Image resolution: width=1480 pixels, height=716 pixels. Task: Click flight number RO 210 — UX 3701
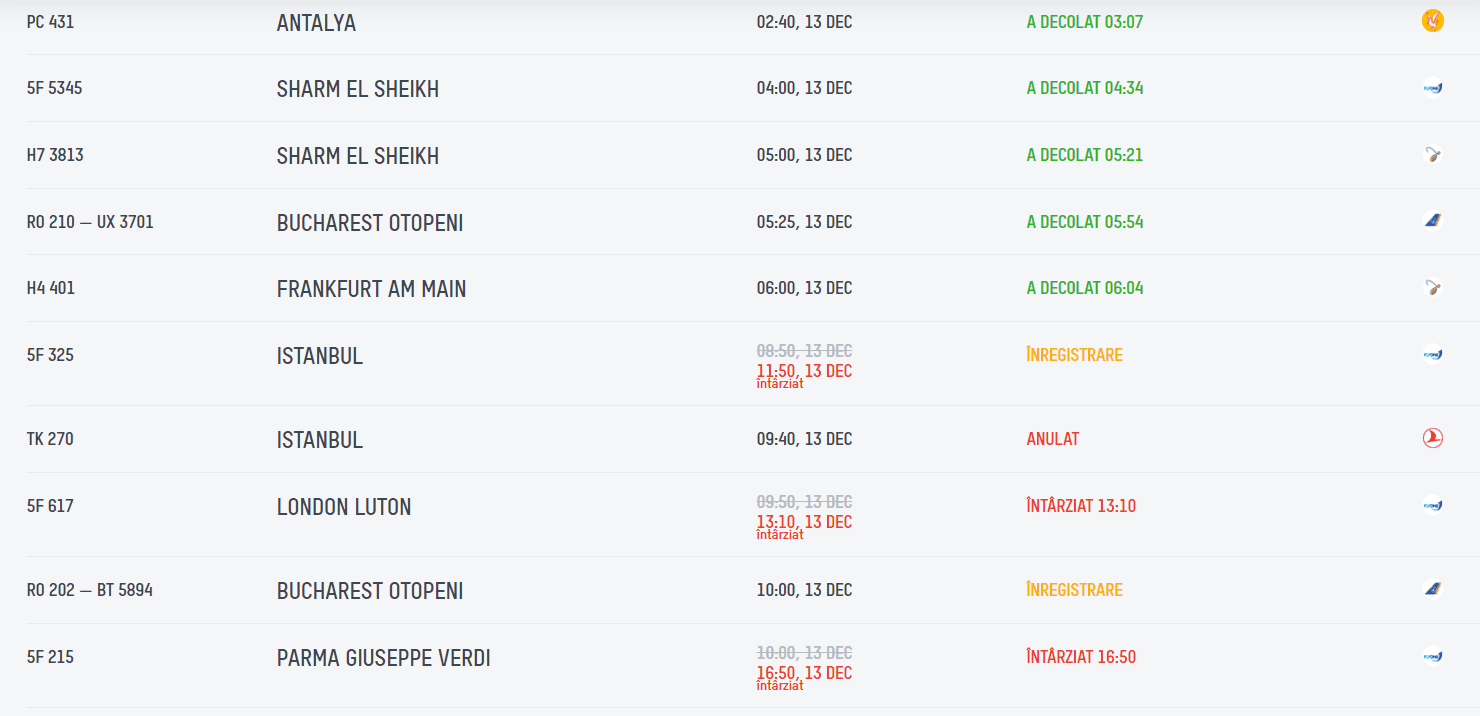pyautogui.click(x=90, y=222)
